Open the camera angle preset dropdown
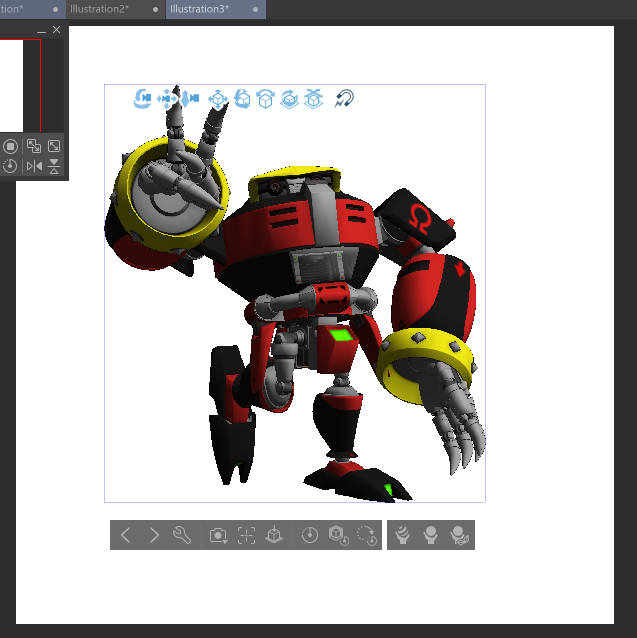The width and height of the screenshot is (637, 638). 218,535
